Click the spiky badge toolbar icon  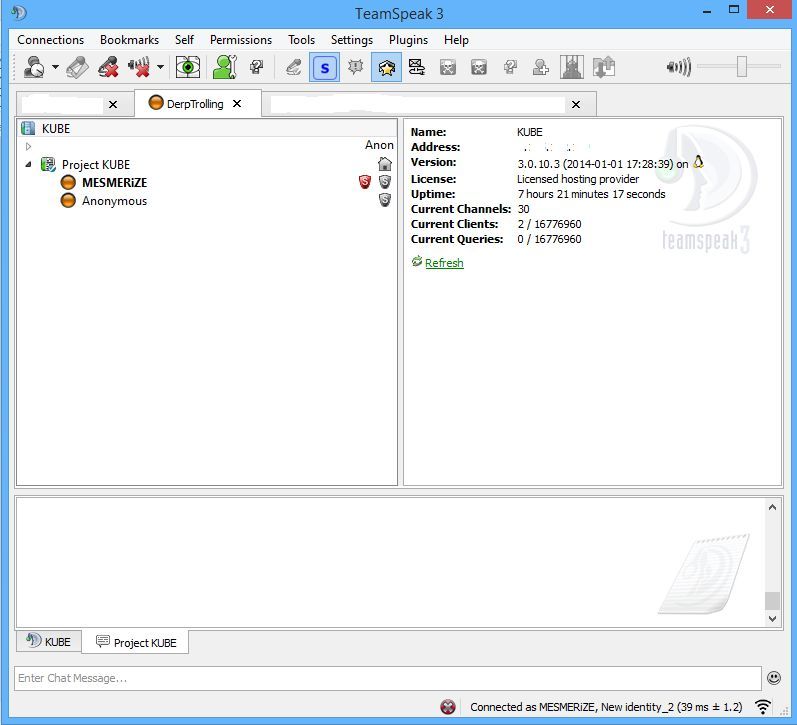click(x=355, y=67)
